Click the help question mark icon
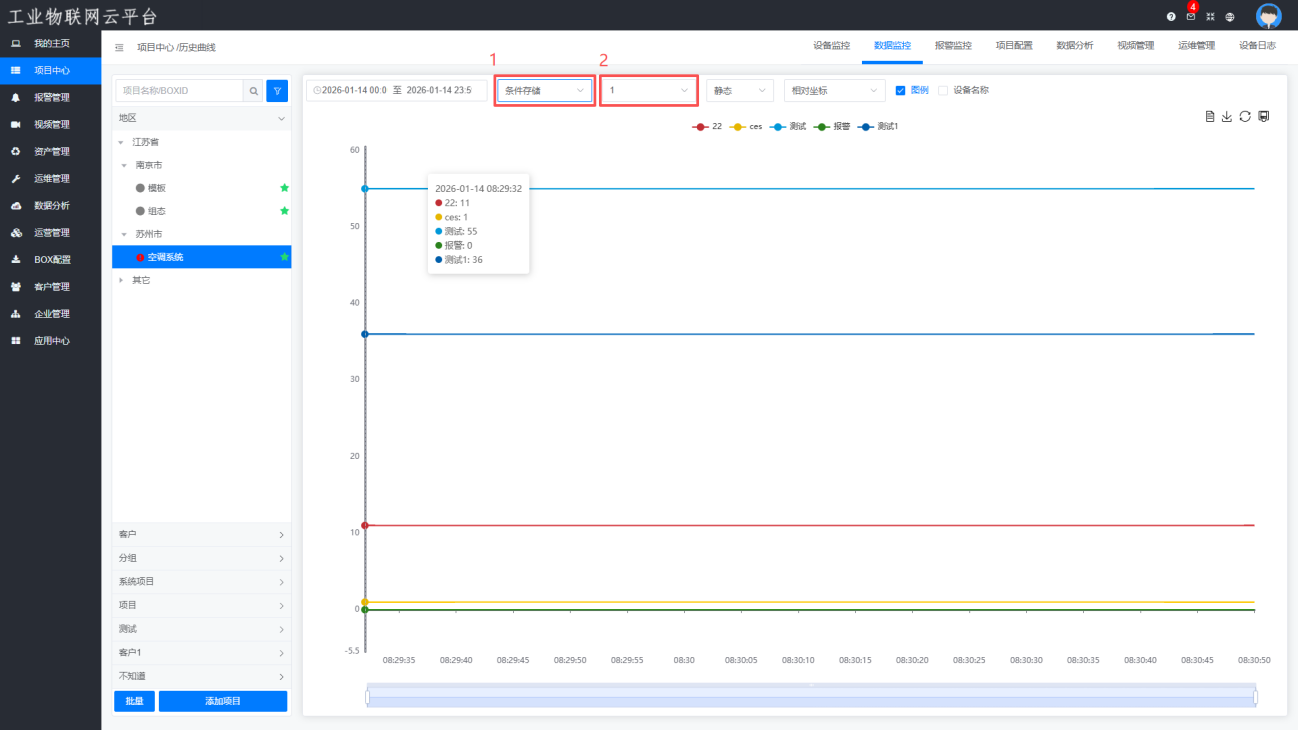This screenshot has width=1298, height=730. coord(1171,17)
